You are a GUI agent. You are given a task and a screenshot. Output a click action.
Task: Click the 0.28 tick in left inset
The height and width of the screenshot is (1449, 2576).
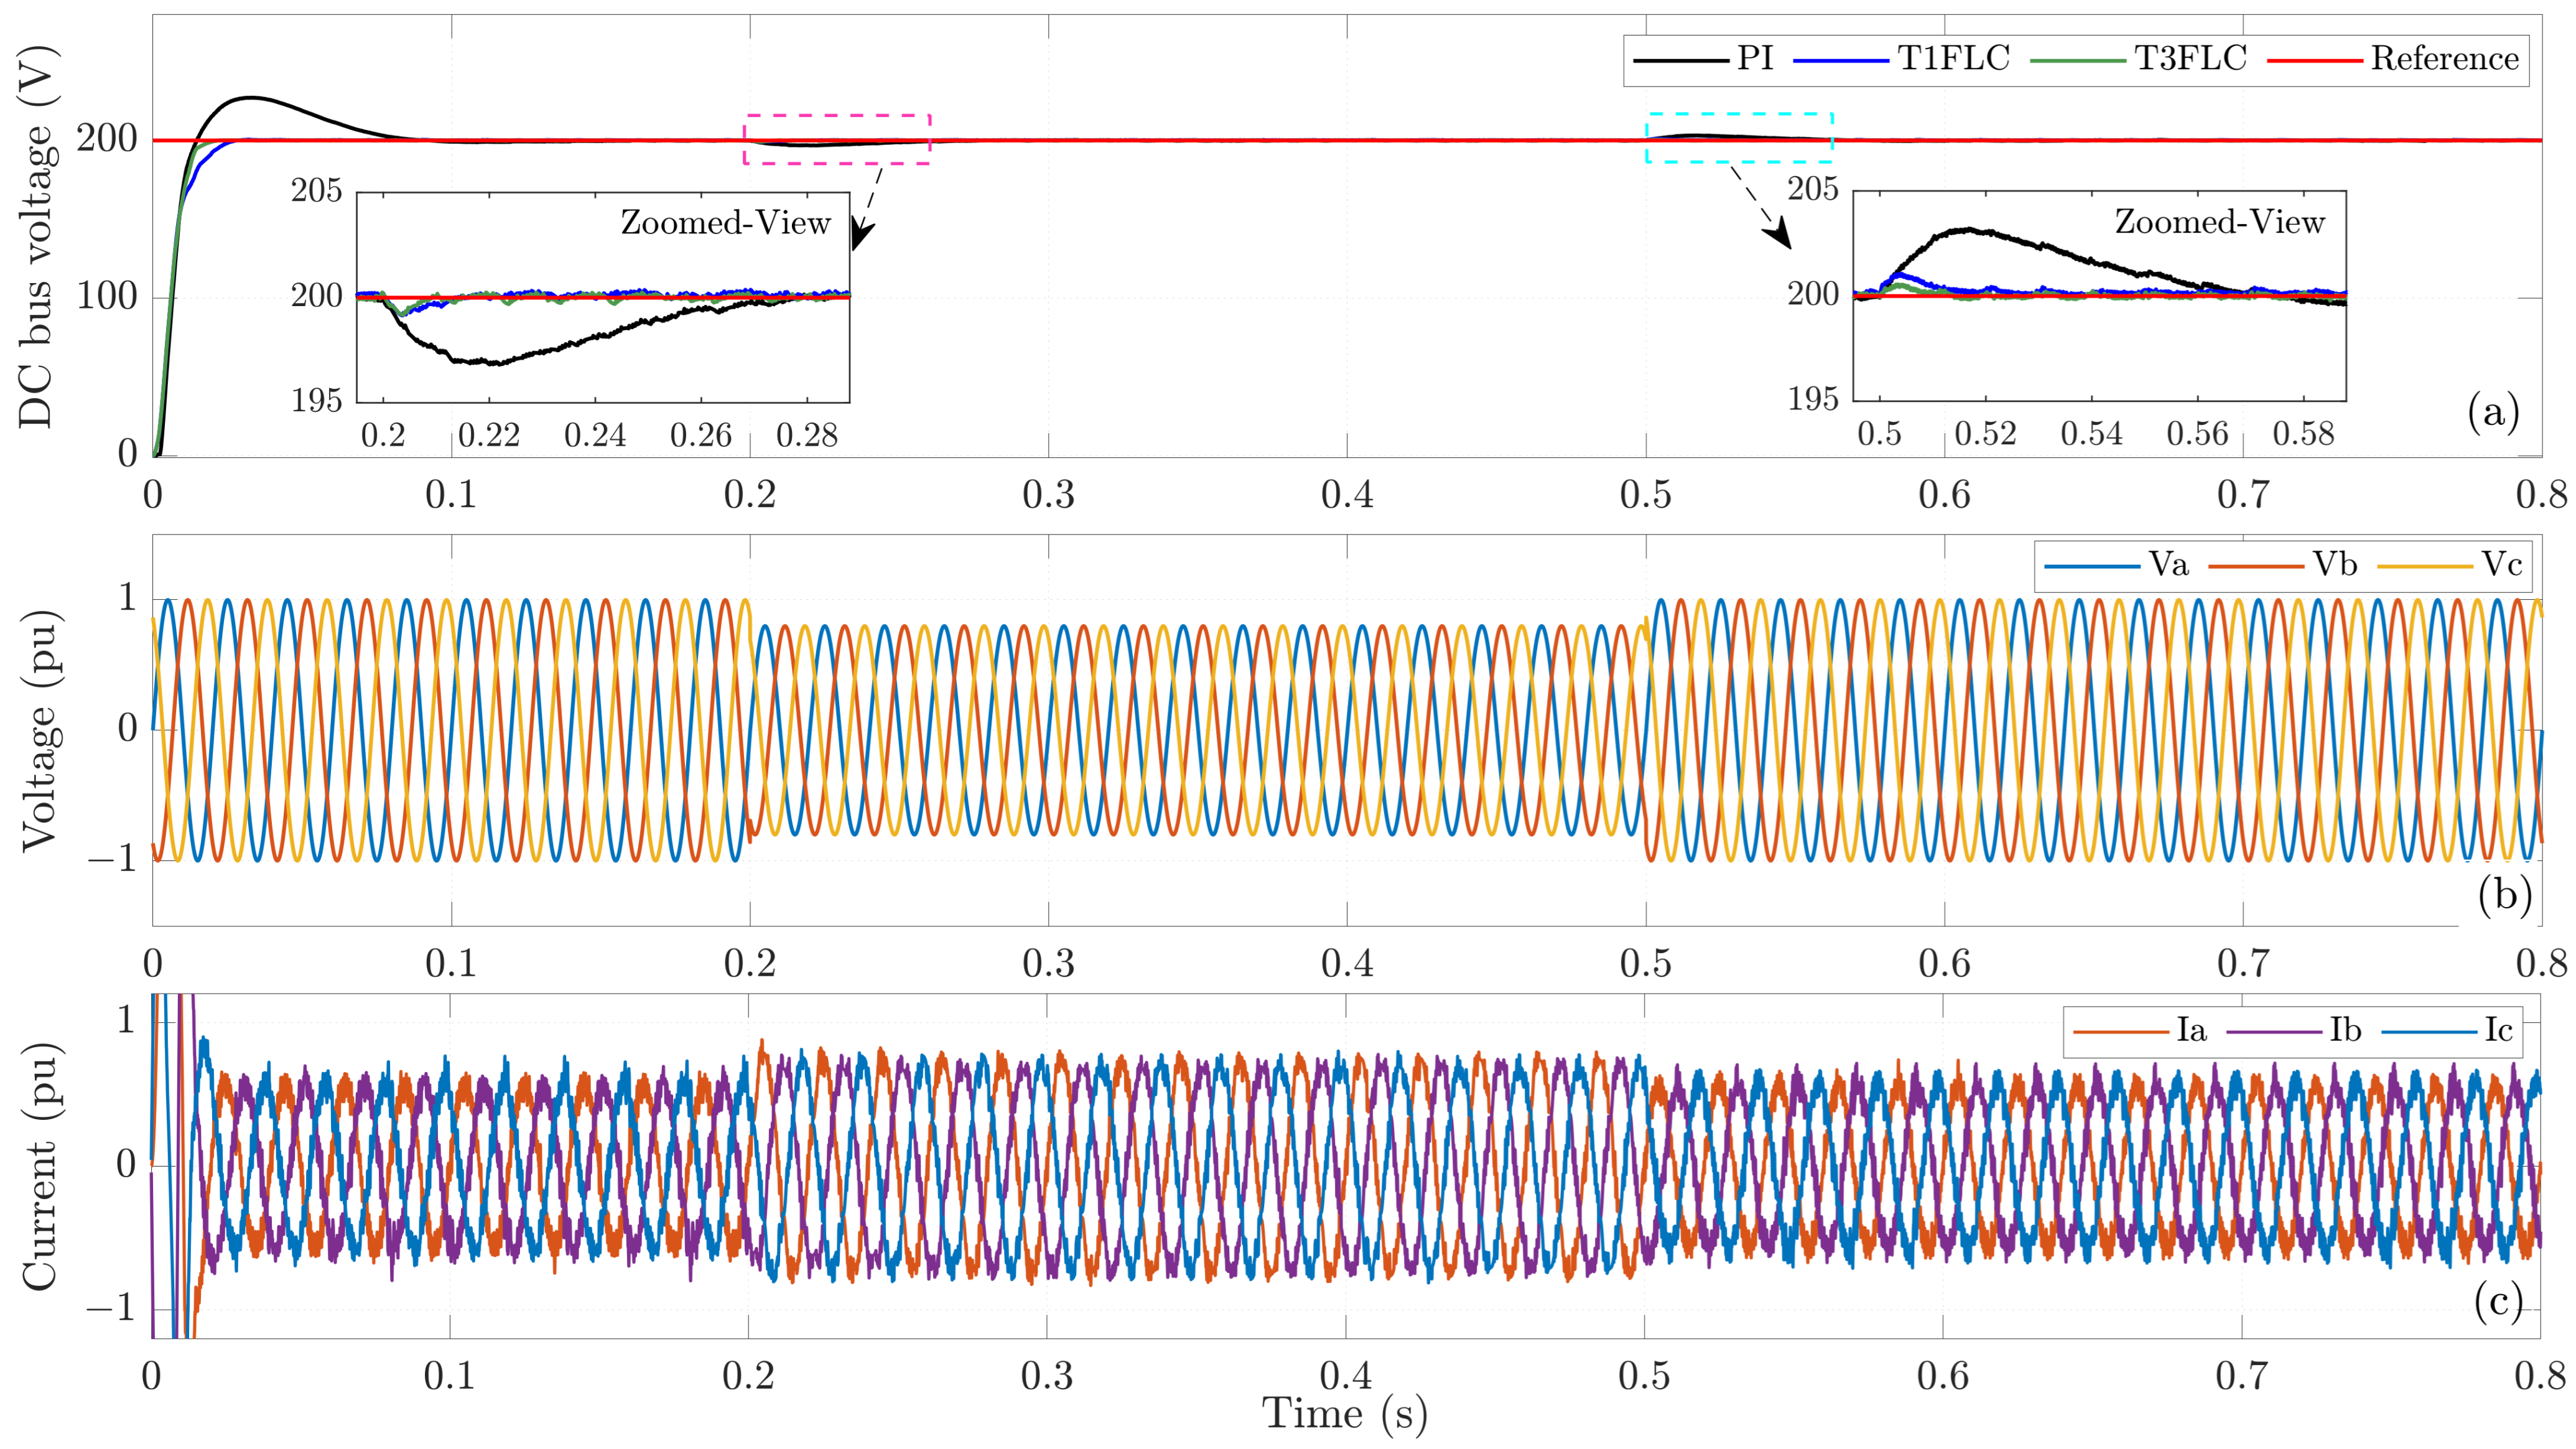(x=807, y=436)
